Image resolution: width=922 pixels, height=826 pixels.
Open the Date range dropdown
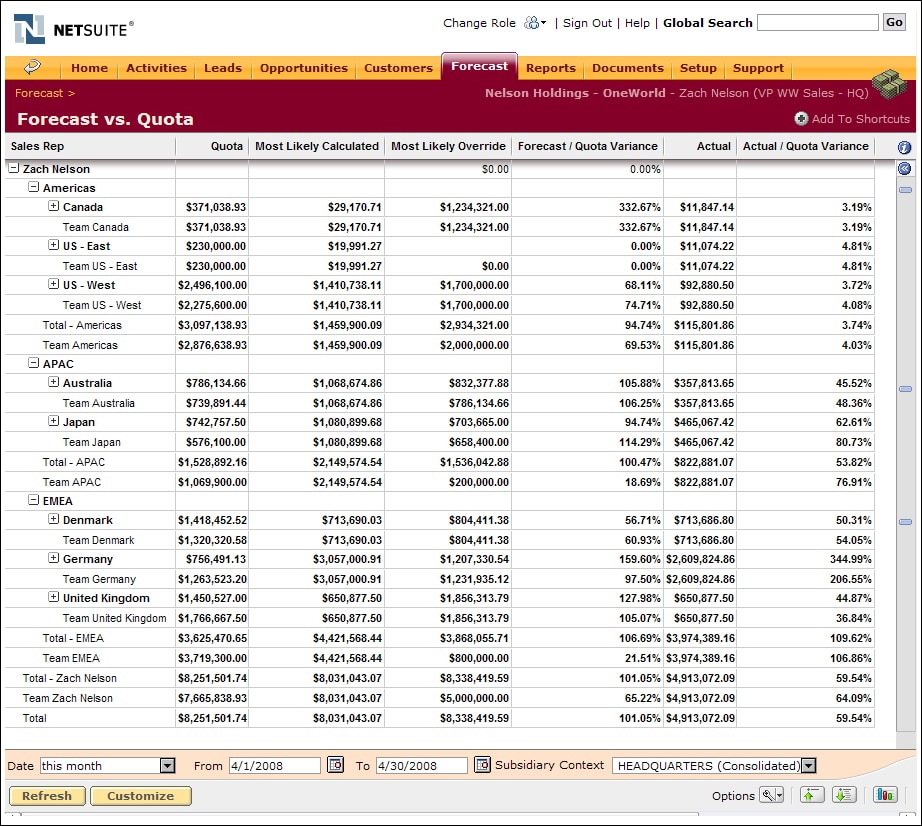pyautogui.click(x=168, y=765)
